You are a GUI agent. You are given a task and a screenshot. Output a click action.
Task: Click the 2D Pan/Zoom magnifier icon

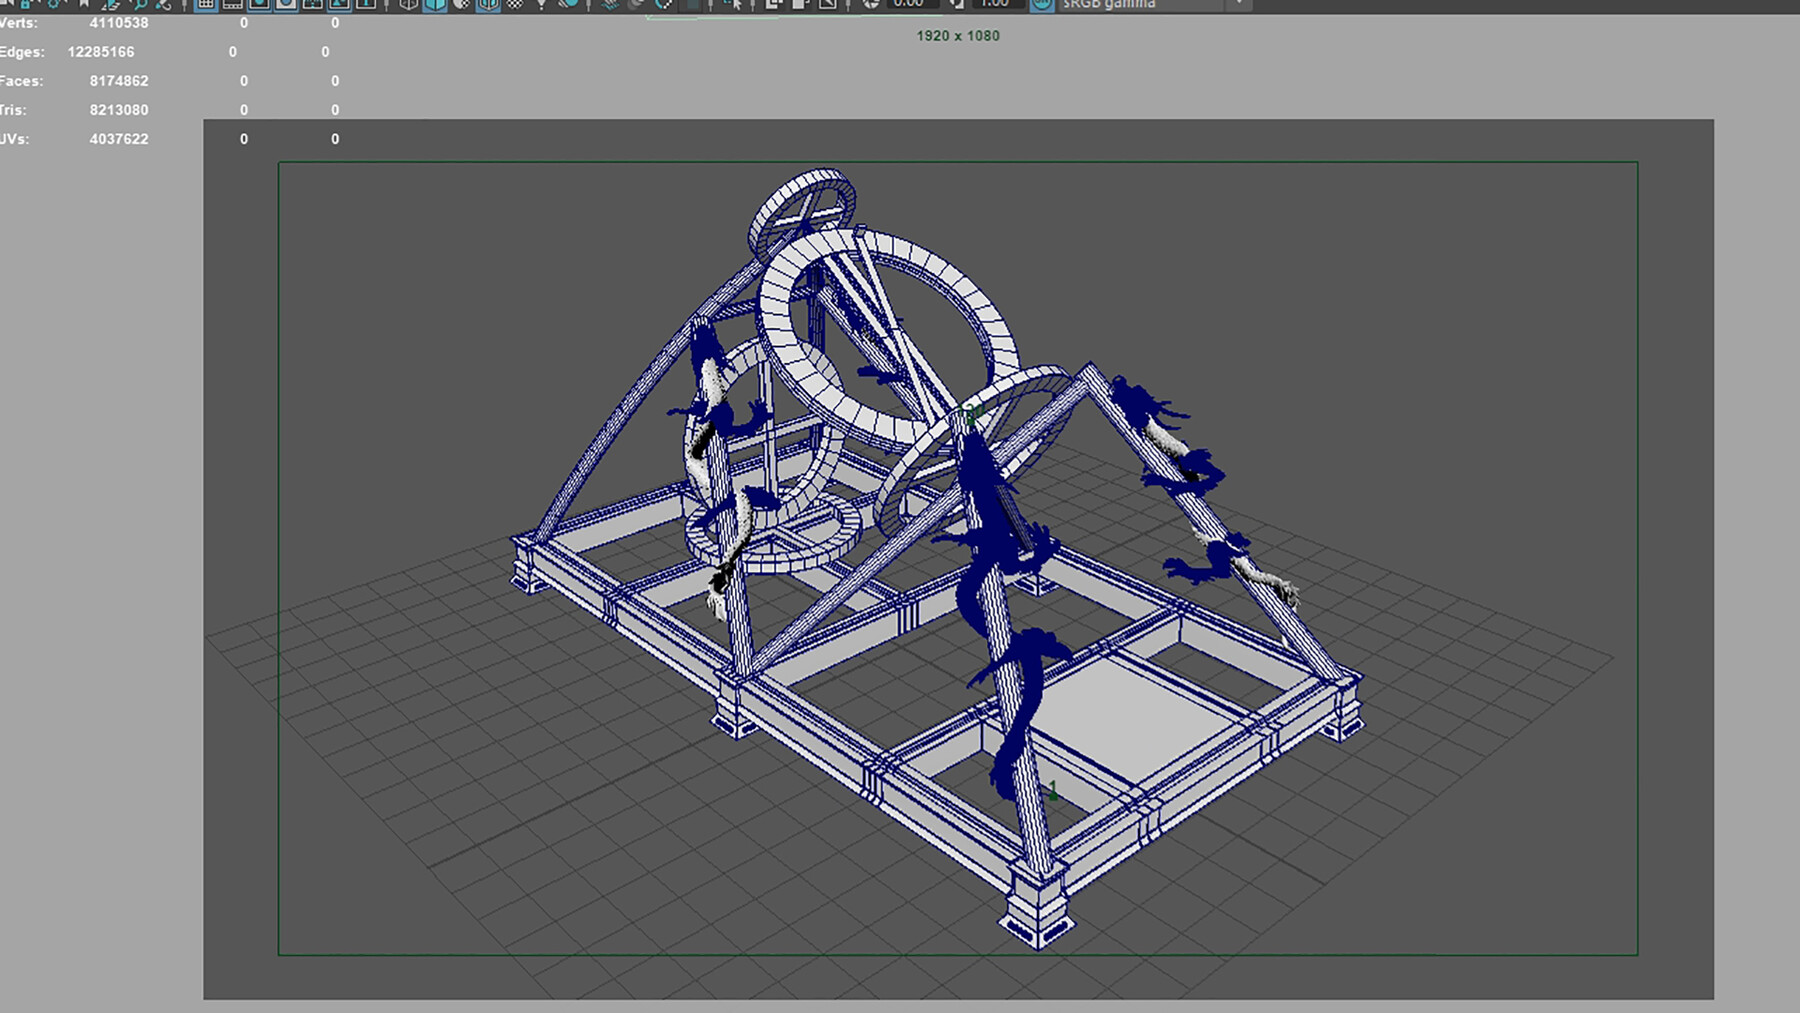click(x=138, y=4)
